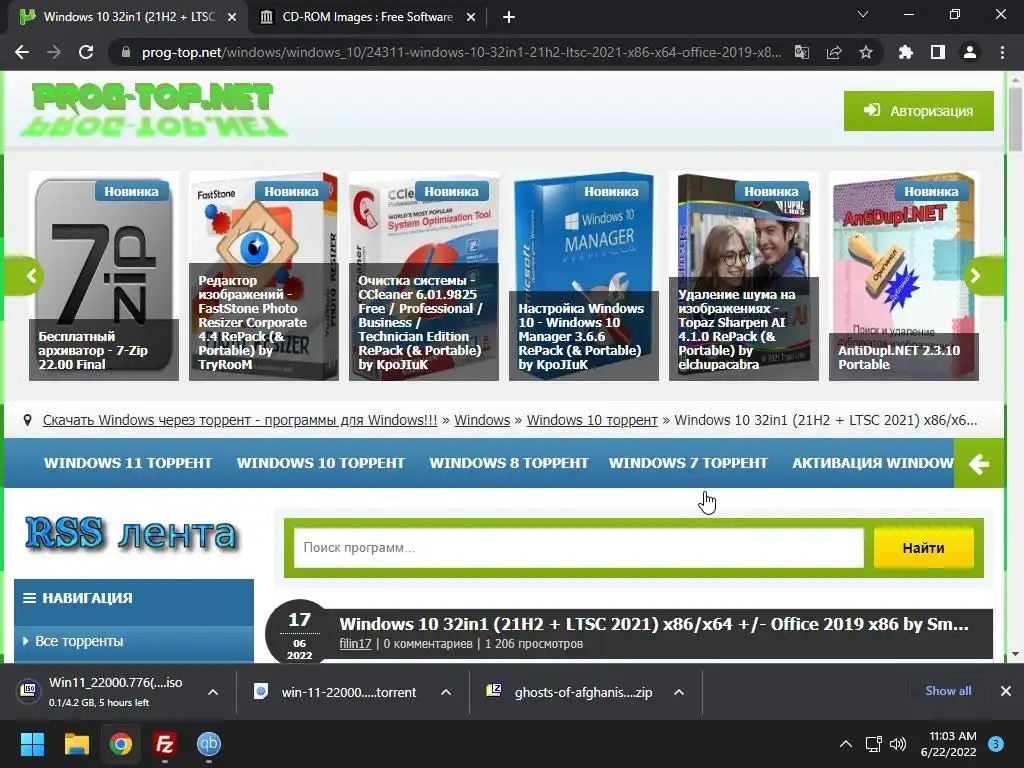Image resolution: width=1024 pixels, height=768 pixels.
Task: Open tab search dropdown arrow
Action: point(863,14)
